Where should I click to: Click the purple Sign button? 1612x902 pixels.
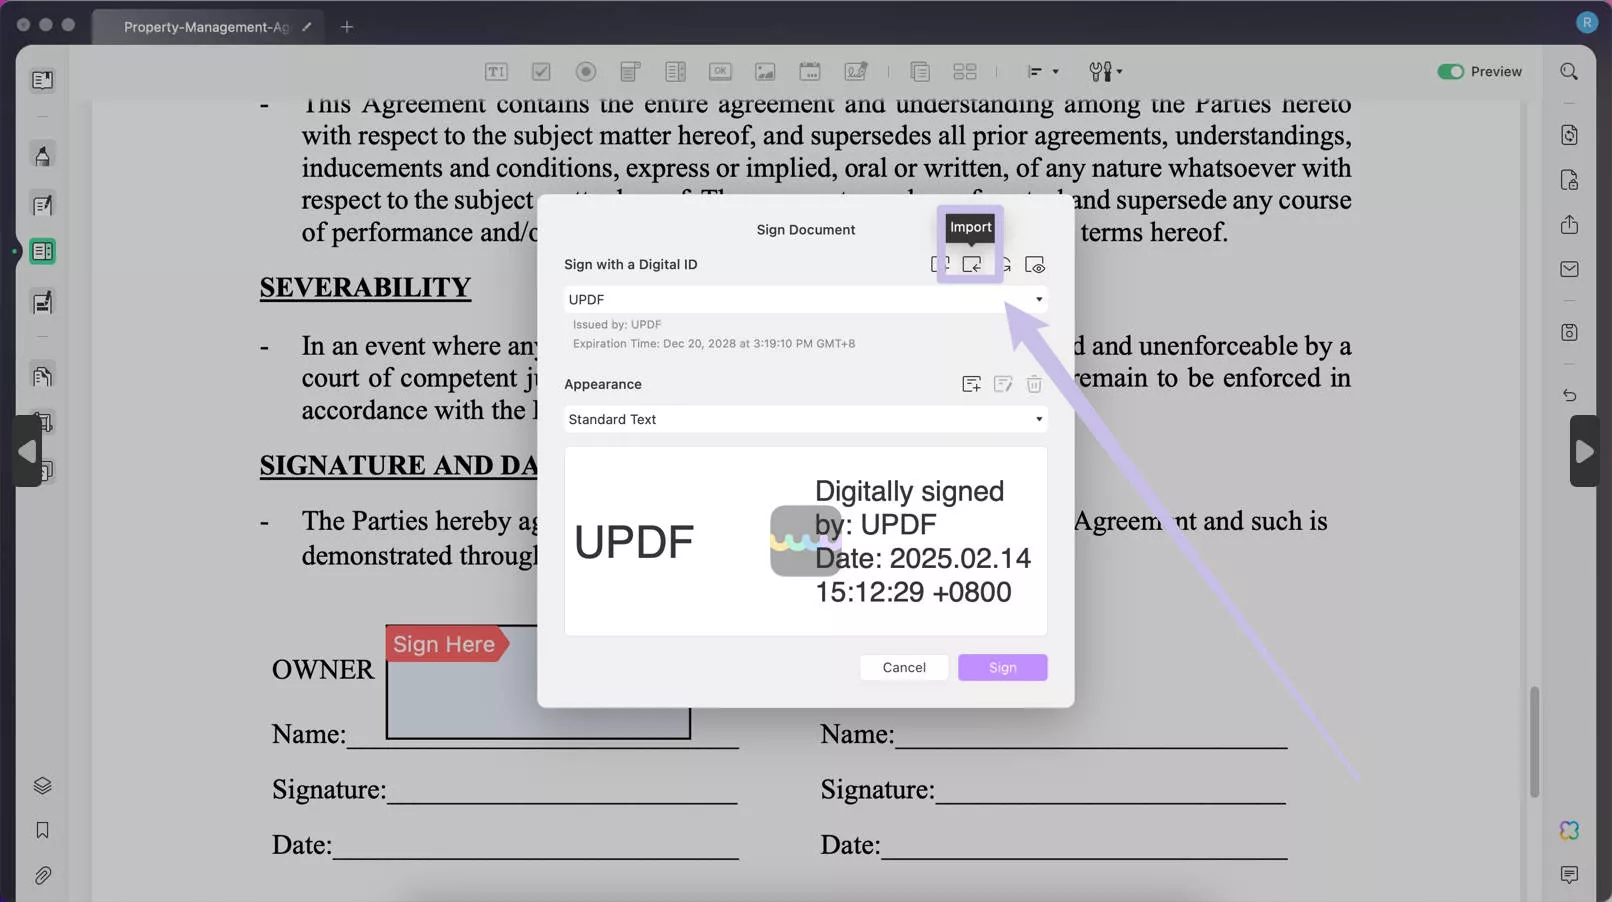click(1002, 667)
